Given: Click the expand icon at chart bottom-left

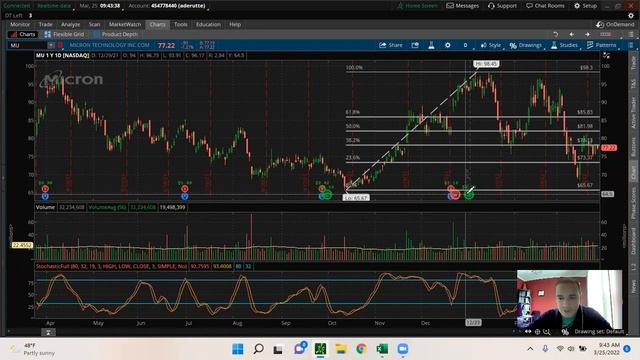Looking at the screenshot, I should coord(48,332).
